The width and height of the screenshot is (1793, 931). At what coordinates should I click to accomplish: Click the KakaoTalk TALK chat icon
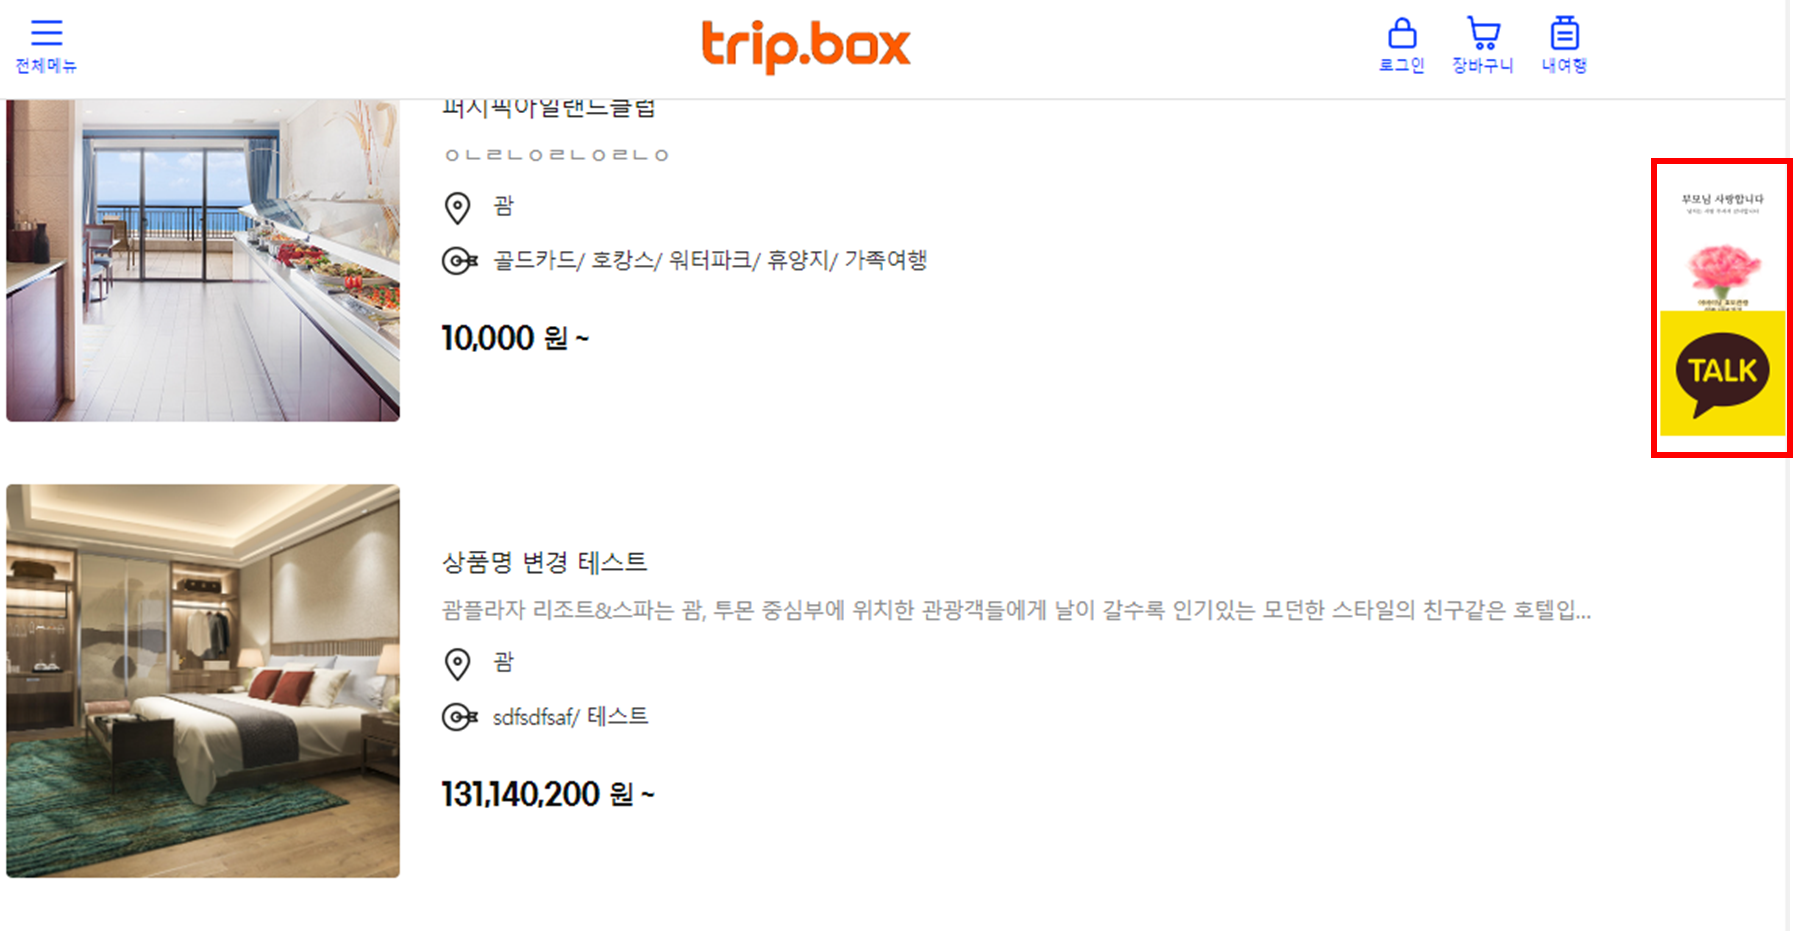coord(1722,373)
